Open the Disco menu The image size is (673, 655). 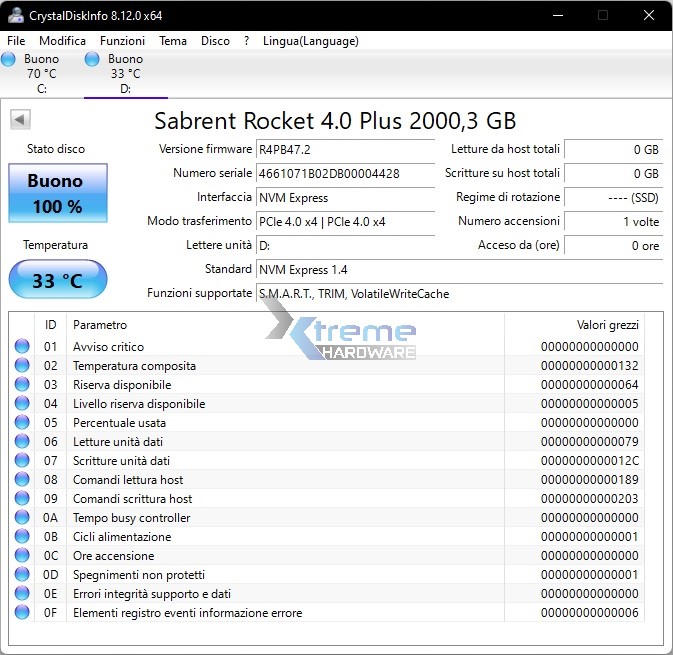pyautogui.click(x=215, y=41)
